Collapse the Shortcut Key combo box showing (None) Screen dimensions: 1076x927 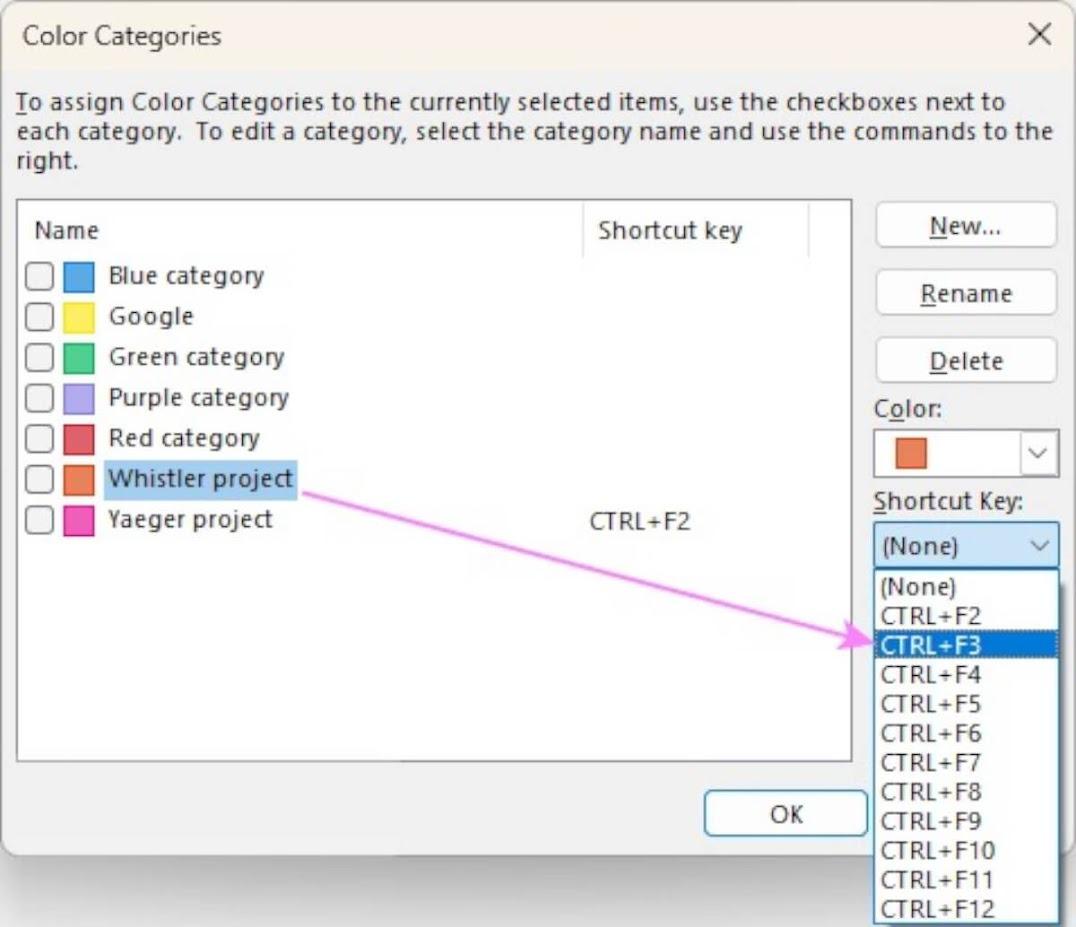(x=966, y=545)
